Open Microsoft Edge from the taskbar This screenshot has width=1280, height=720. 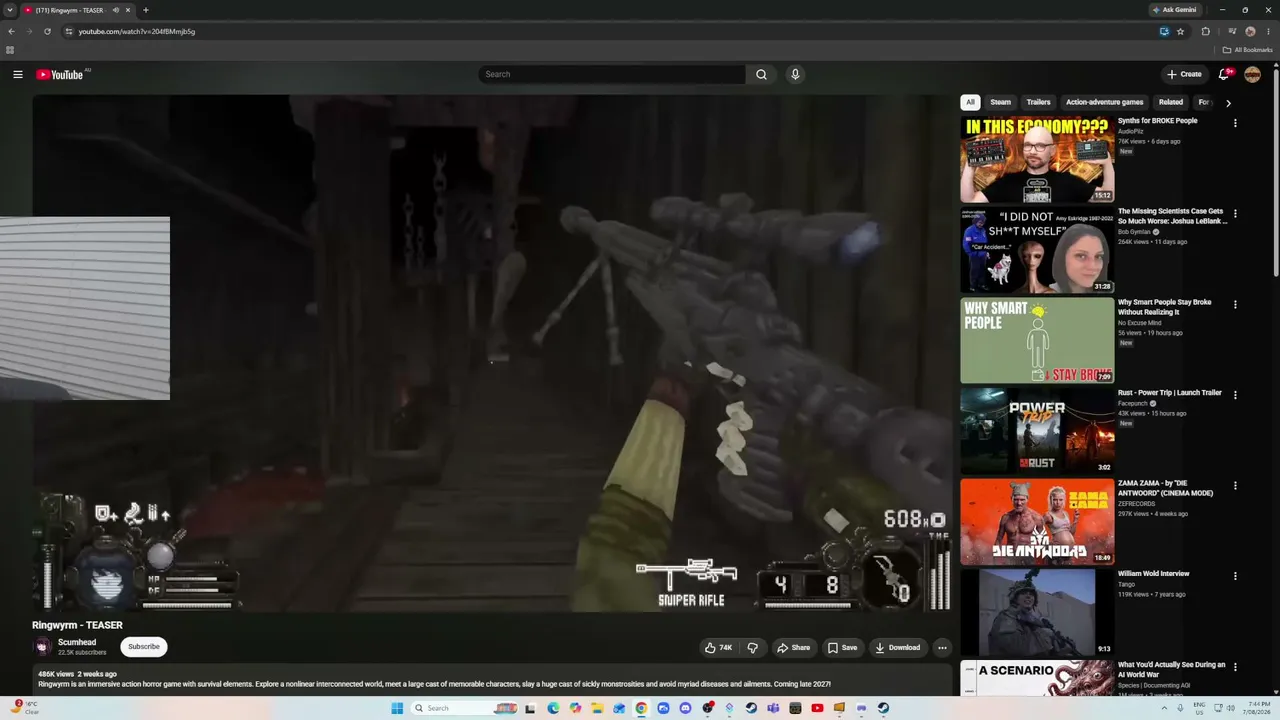[x=553, y=708]
